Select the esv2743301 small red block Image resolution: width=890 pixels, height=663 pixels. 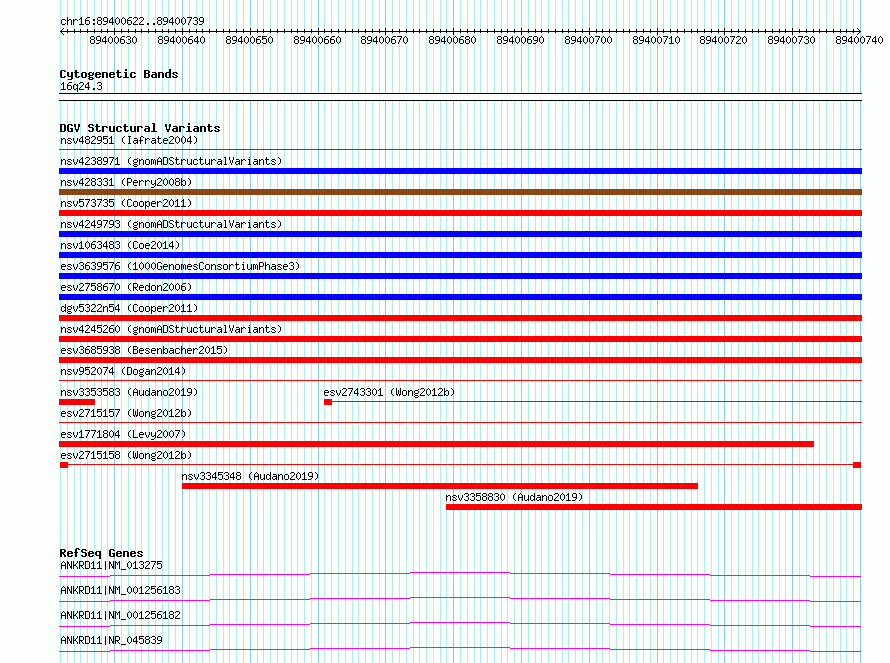tap(328, 402)
